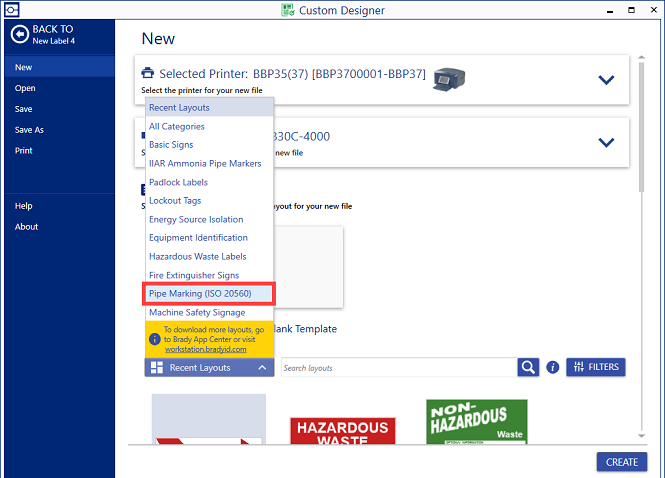
Task: Choose Save As in the sidebar
Action: [x=59, y=129]
